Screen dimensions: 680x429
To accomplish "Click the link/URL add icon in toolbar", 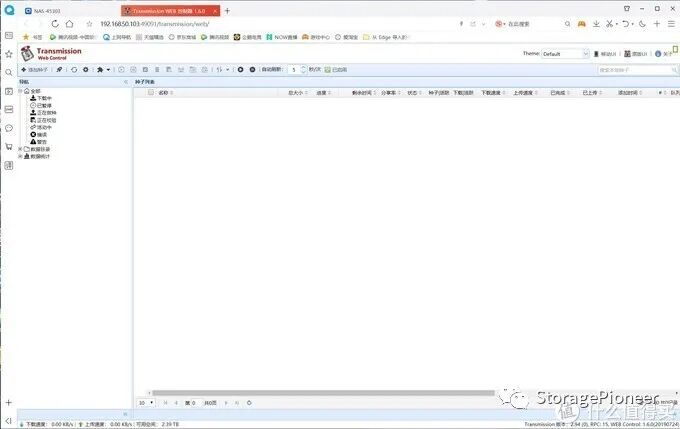I will click(59, 69).
